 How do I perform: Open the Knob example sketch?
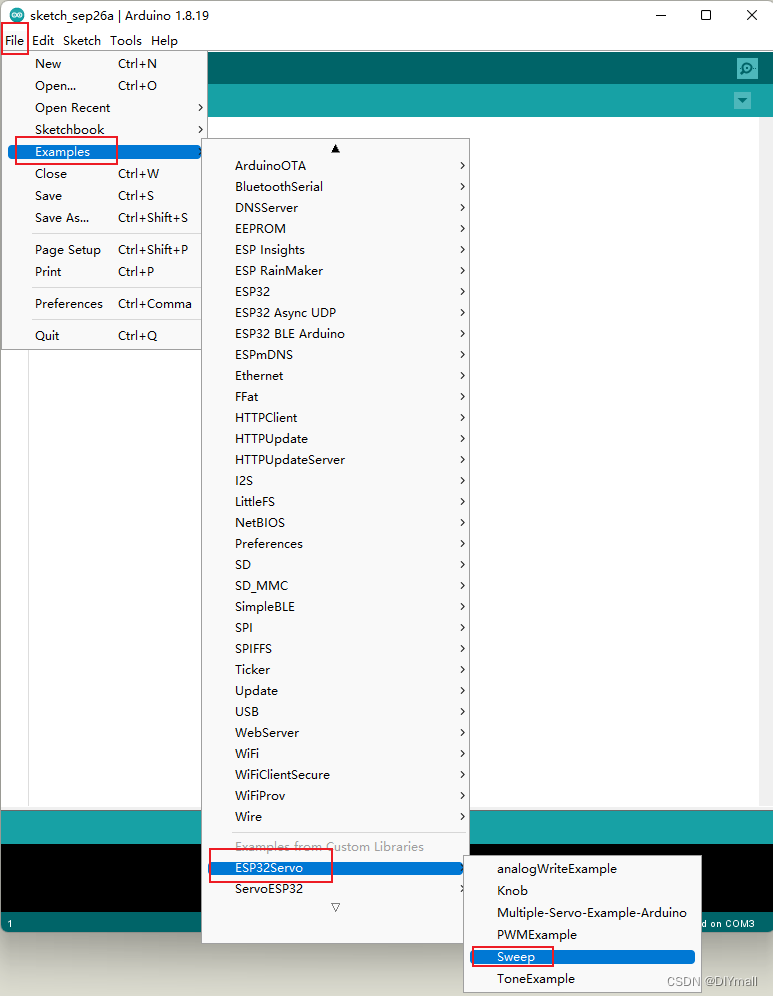coord(582,891)
